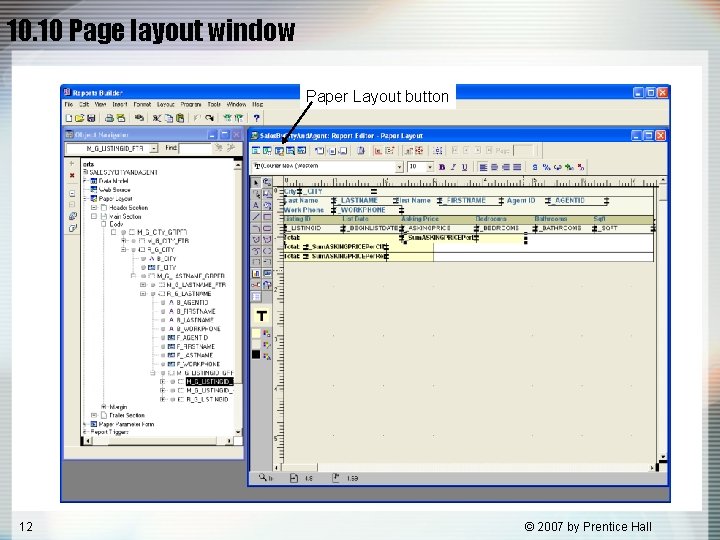
Task: Expand the Trailer Section tree node
Action: pyautogui.click(x=94, y=415)
